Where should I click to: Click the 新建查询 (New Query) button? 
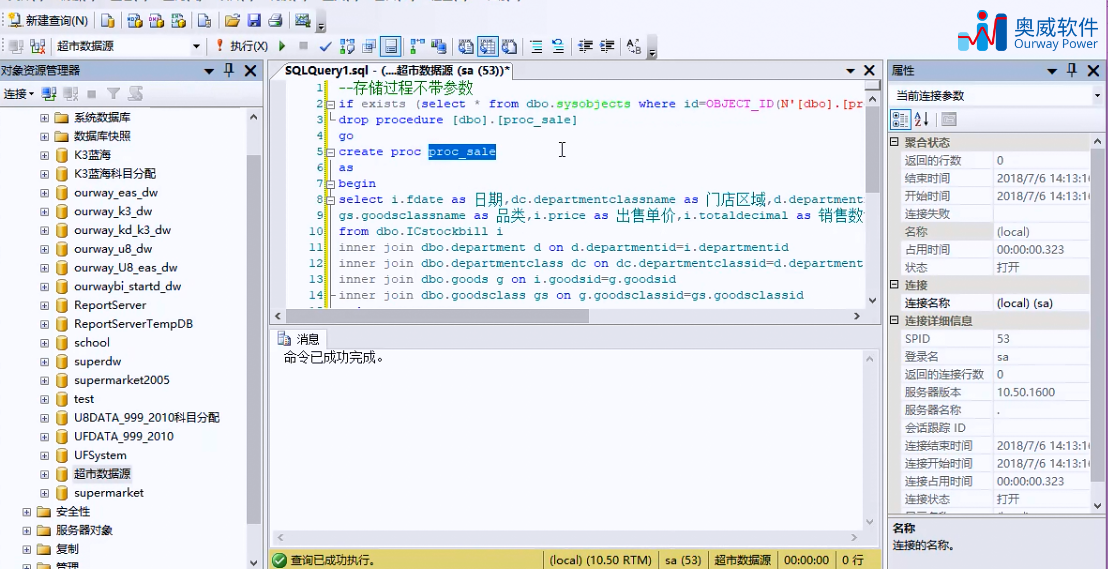pos(48,20)
